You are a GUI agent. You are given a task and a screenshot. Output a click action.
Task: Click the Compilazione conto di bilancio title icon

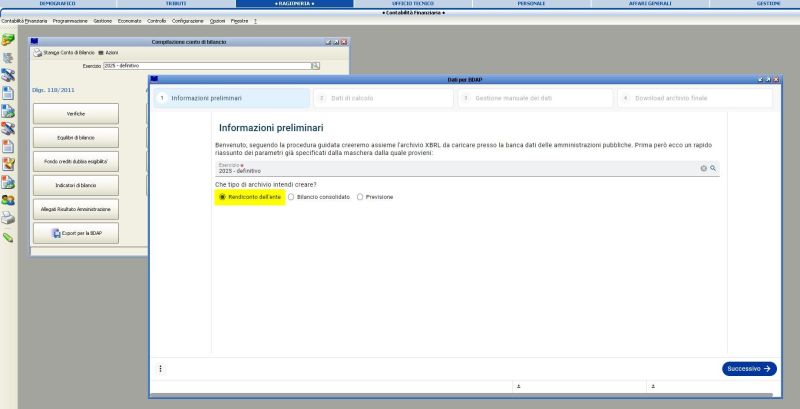[x=35, y=41]
